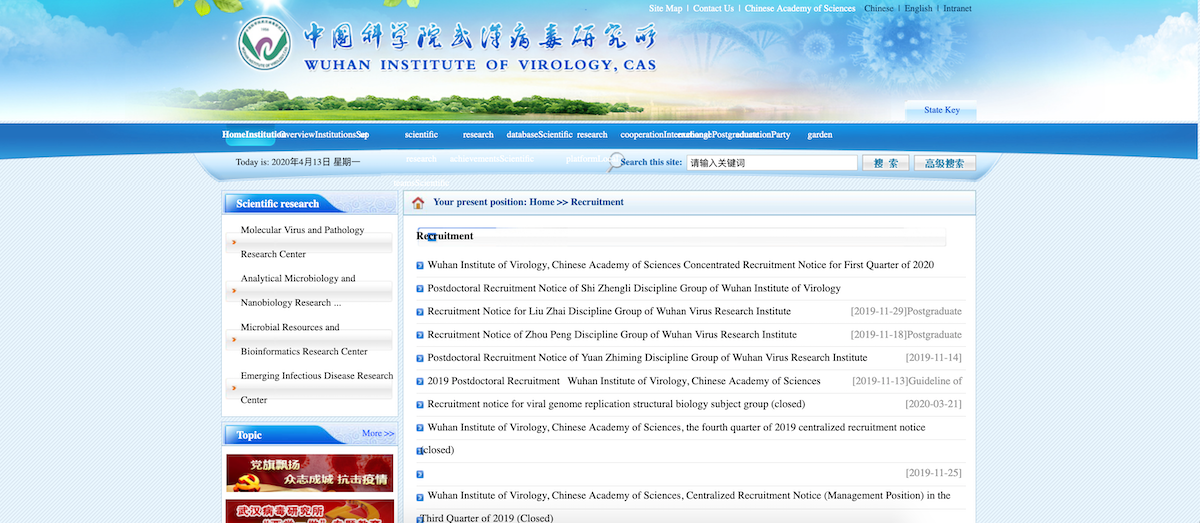The height and width of the screenshot is (523, 1200).
Task: Click the house icon in the breadcrumb bar
Action: tap(418, 203)
